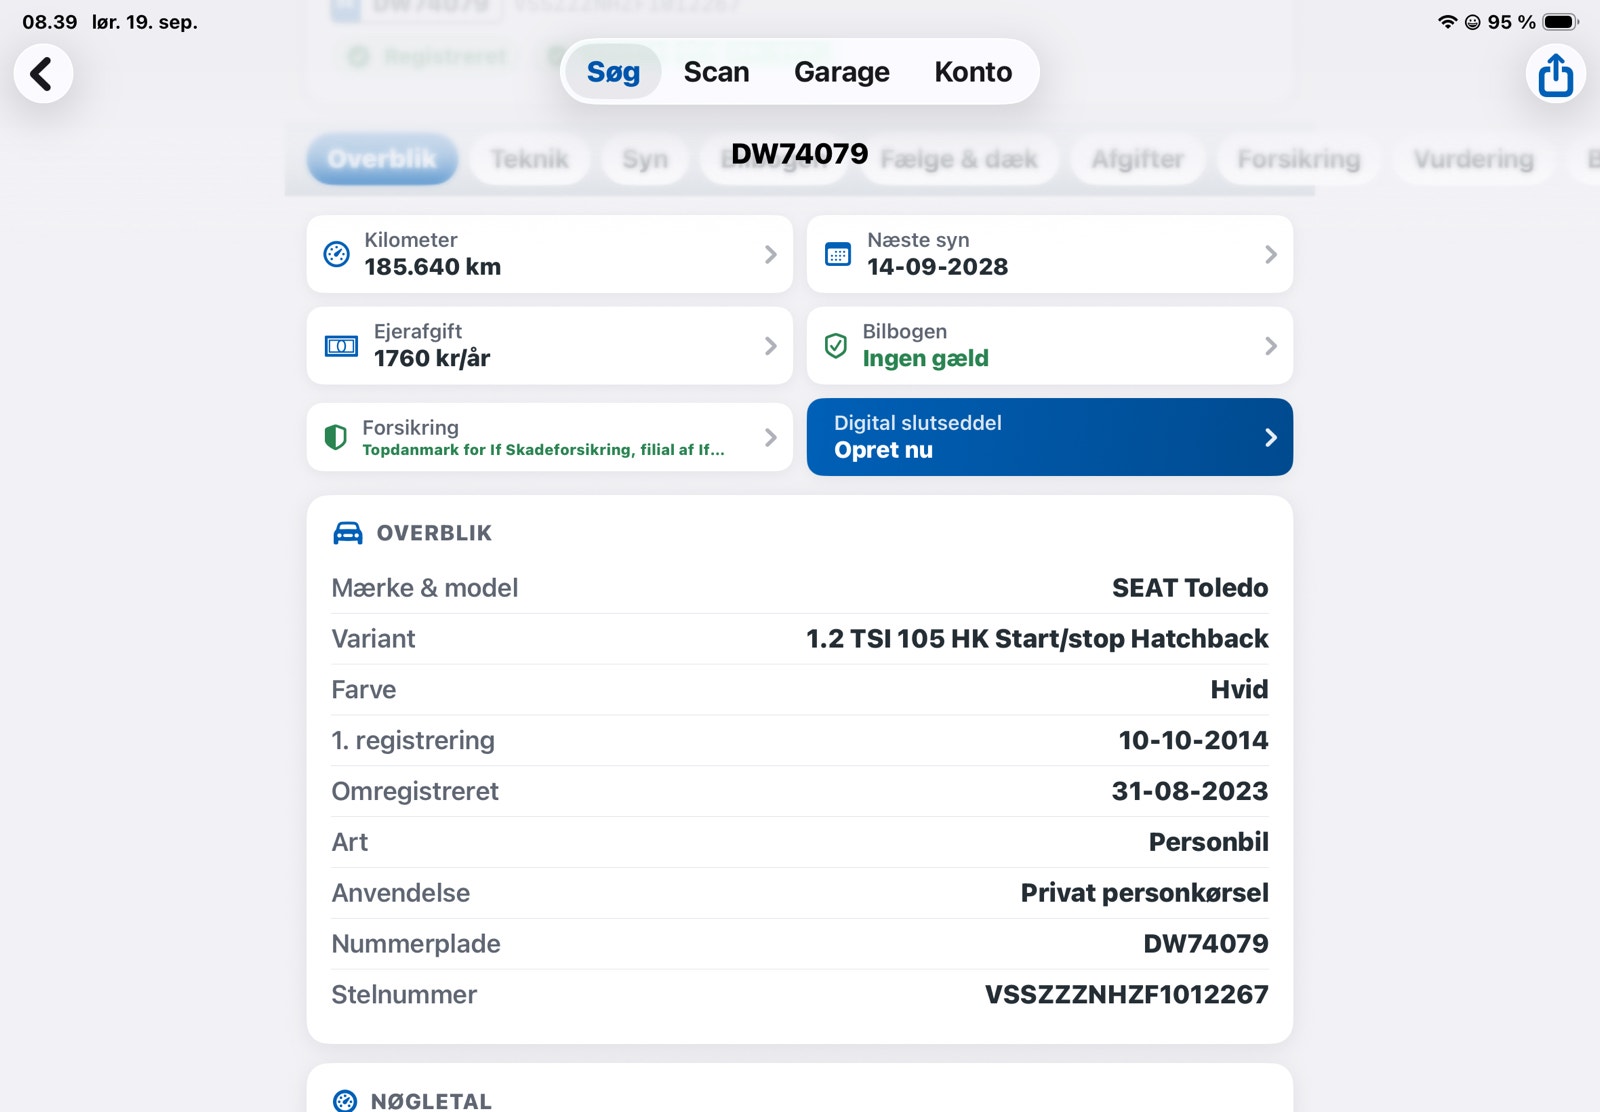This screenshot has height=1112, width=1600.
Task: Tap the Art row label
Action: point(350,843)
